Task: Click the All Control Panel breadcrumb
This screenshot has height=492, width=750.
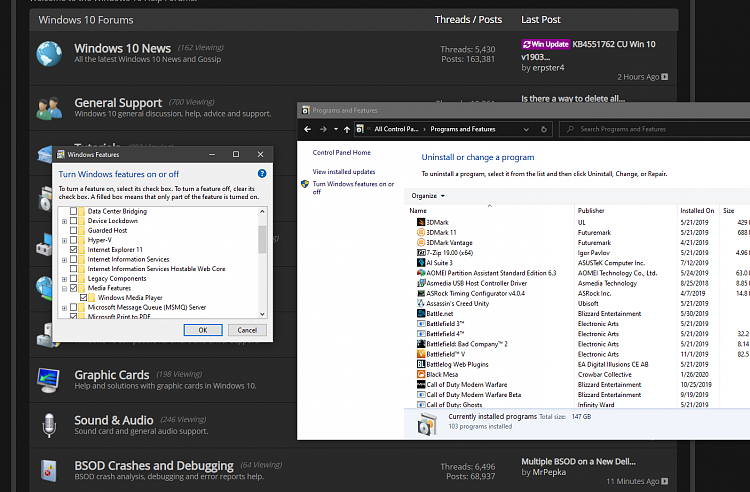Action: click(x=396, y=129)
